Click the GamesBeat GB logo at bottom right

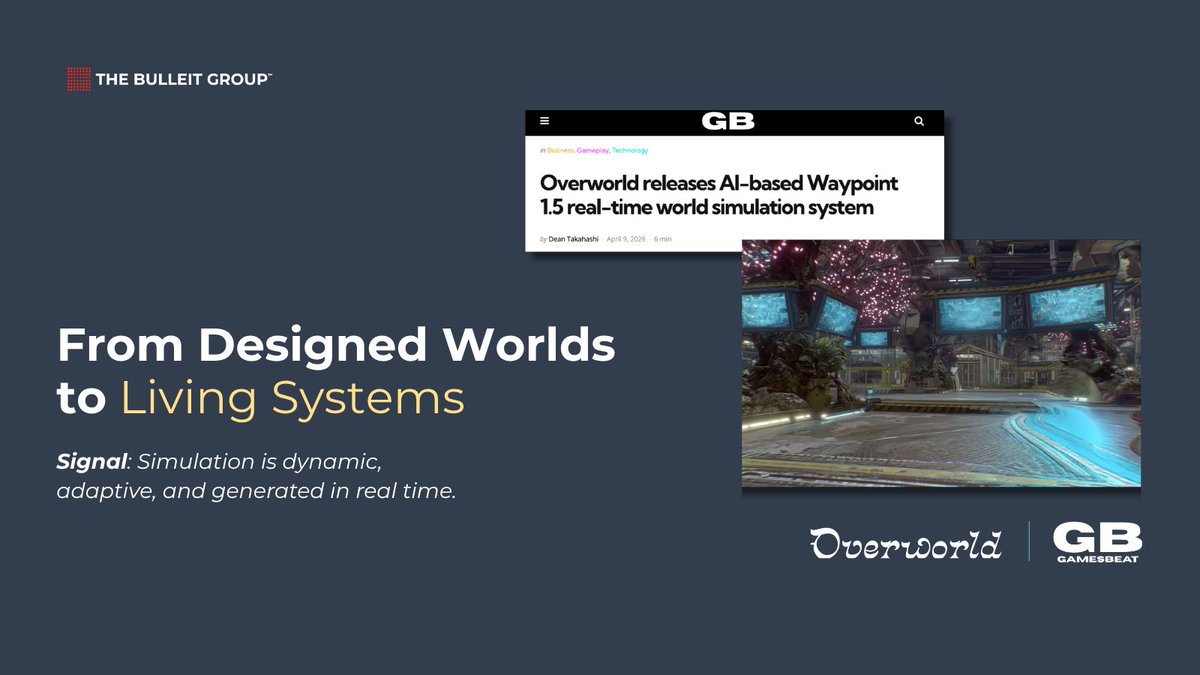coord(1097,543)
